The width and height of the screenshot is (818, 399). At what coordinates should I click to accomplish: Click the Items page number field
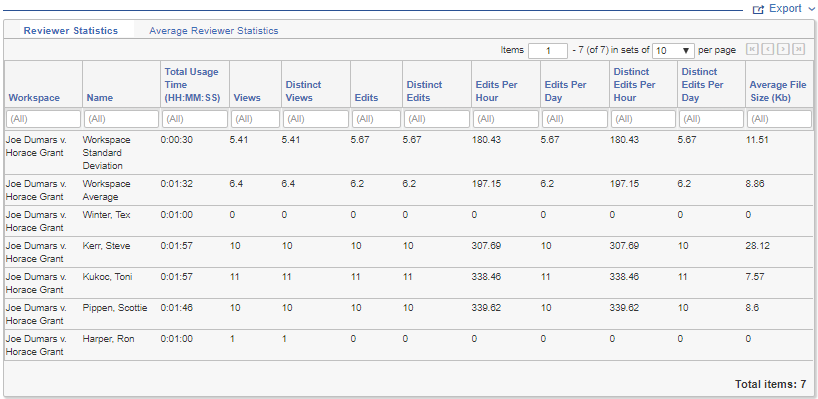[548, 51]
